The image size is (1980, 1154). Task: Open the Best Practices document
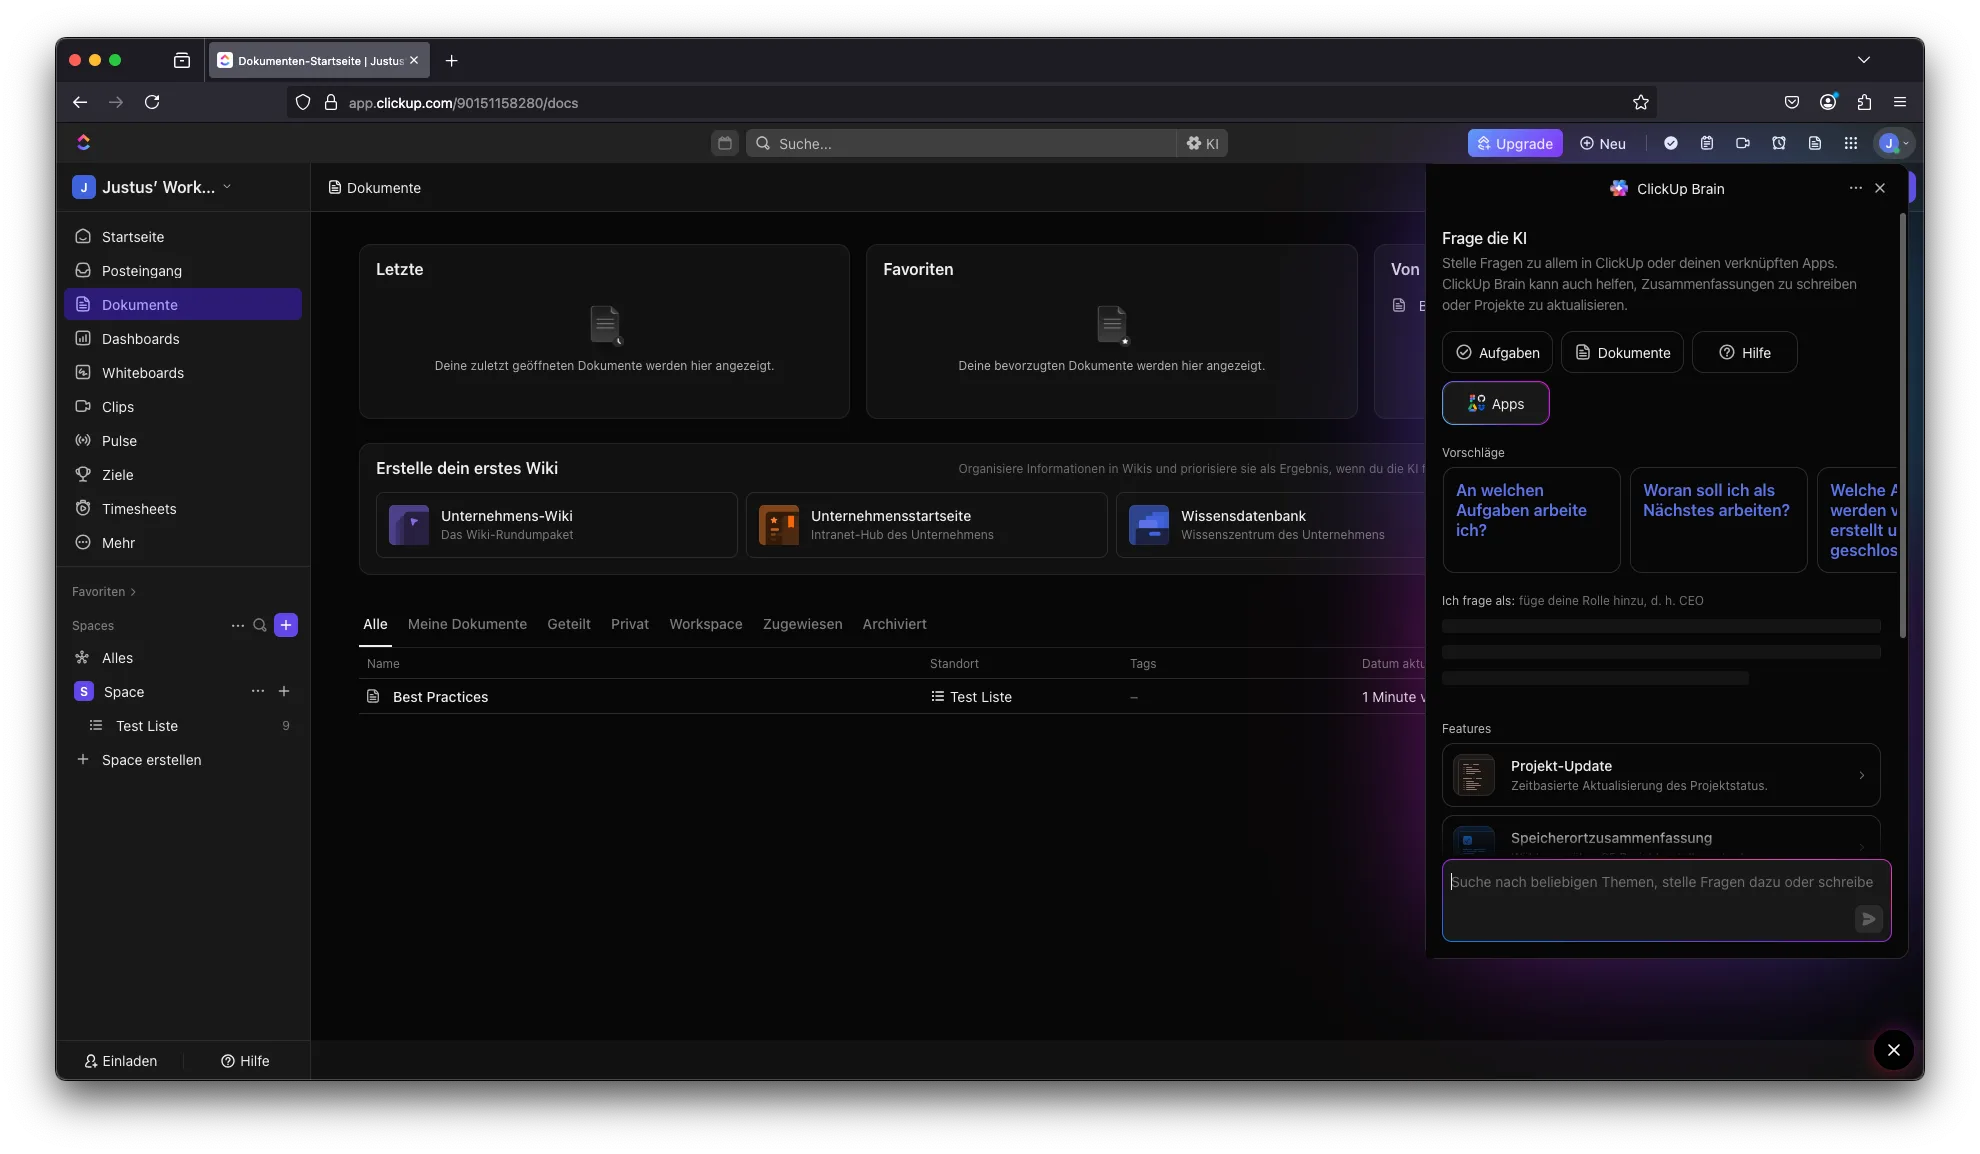pos(440,697)
